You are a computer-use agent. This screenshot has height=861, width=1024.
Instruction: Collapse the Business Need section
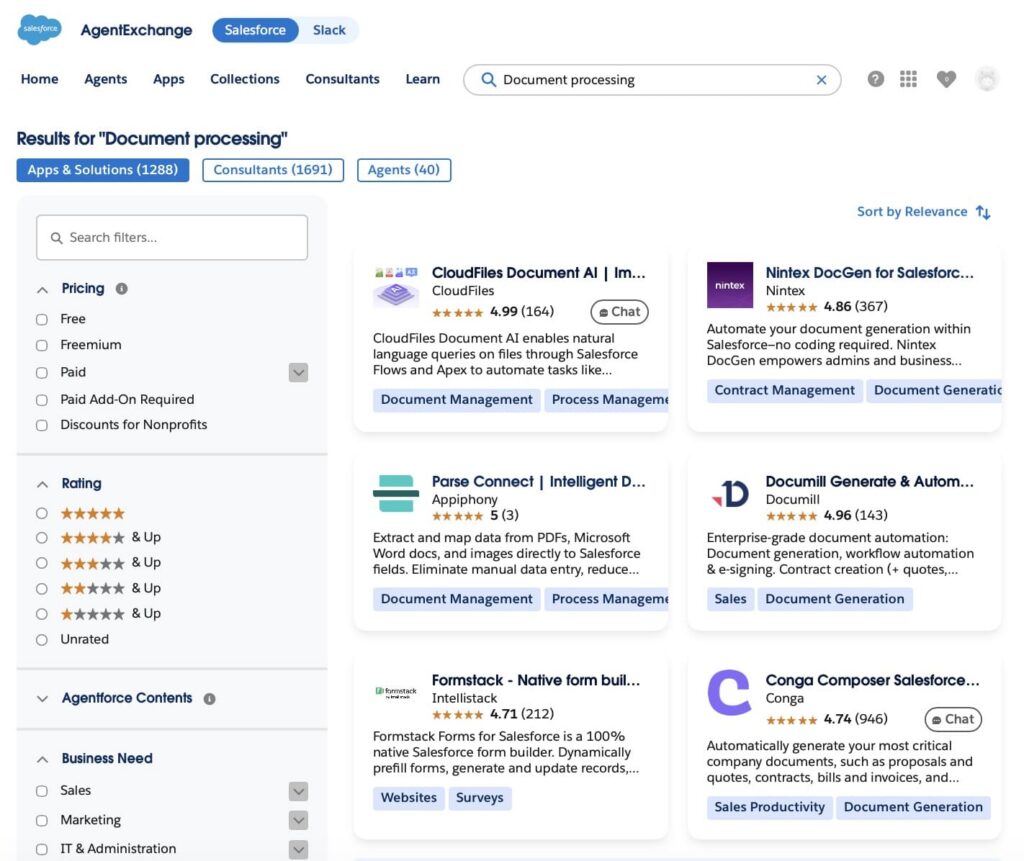(x=42, y=759)
